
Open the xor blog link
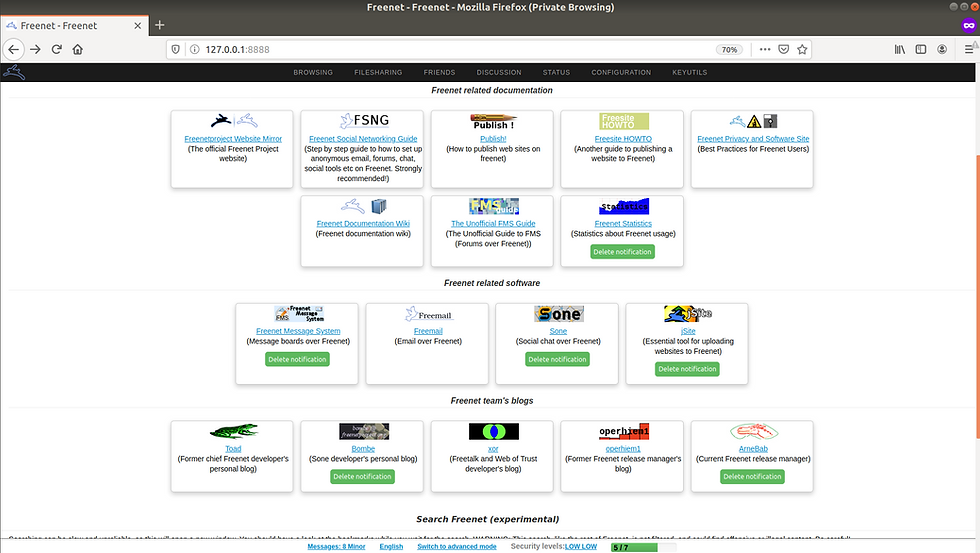pyautogui.click(x=493, y=449)
